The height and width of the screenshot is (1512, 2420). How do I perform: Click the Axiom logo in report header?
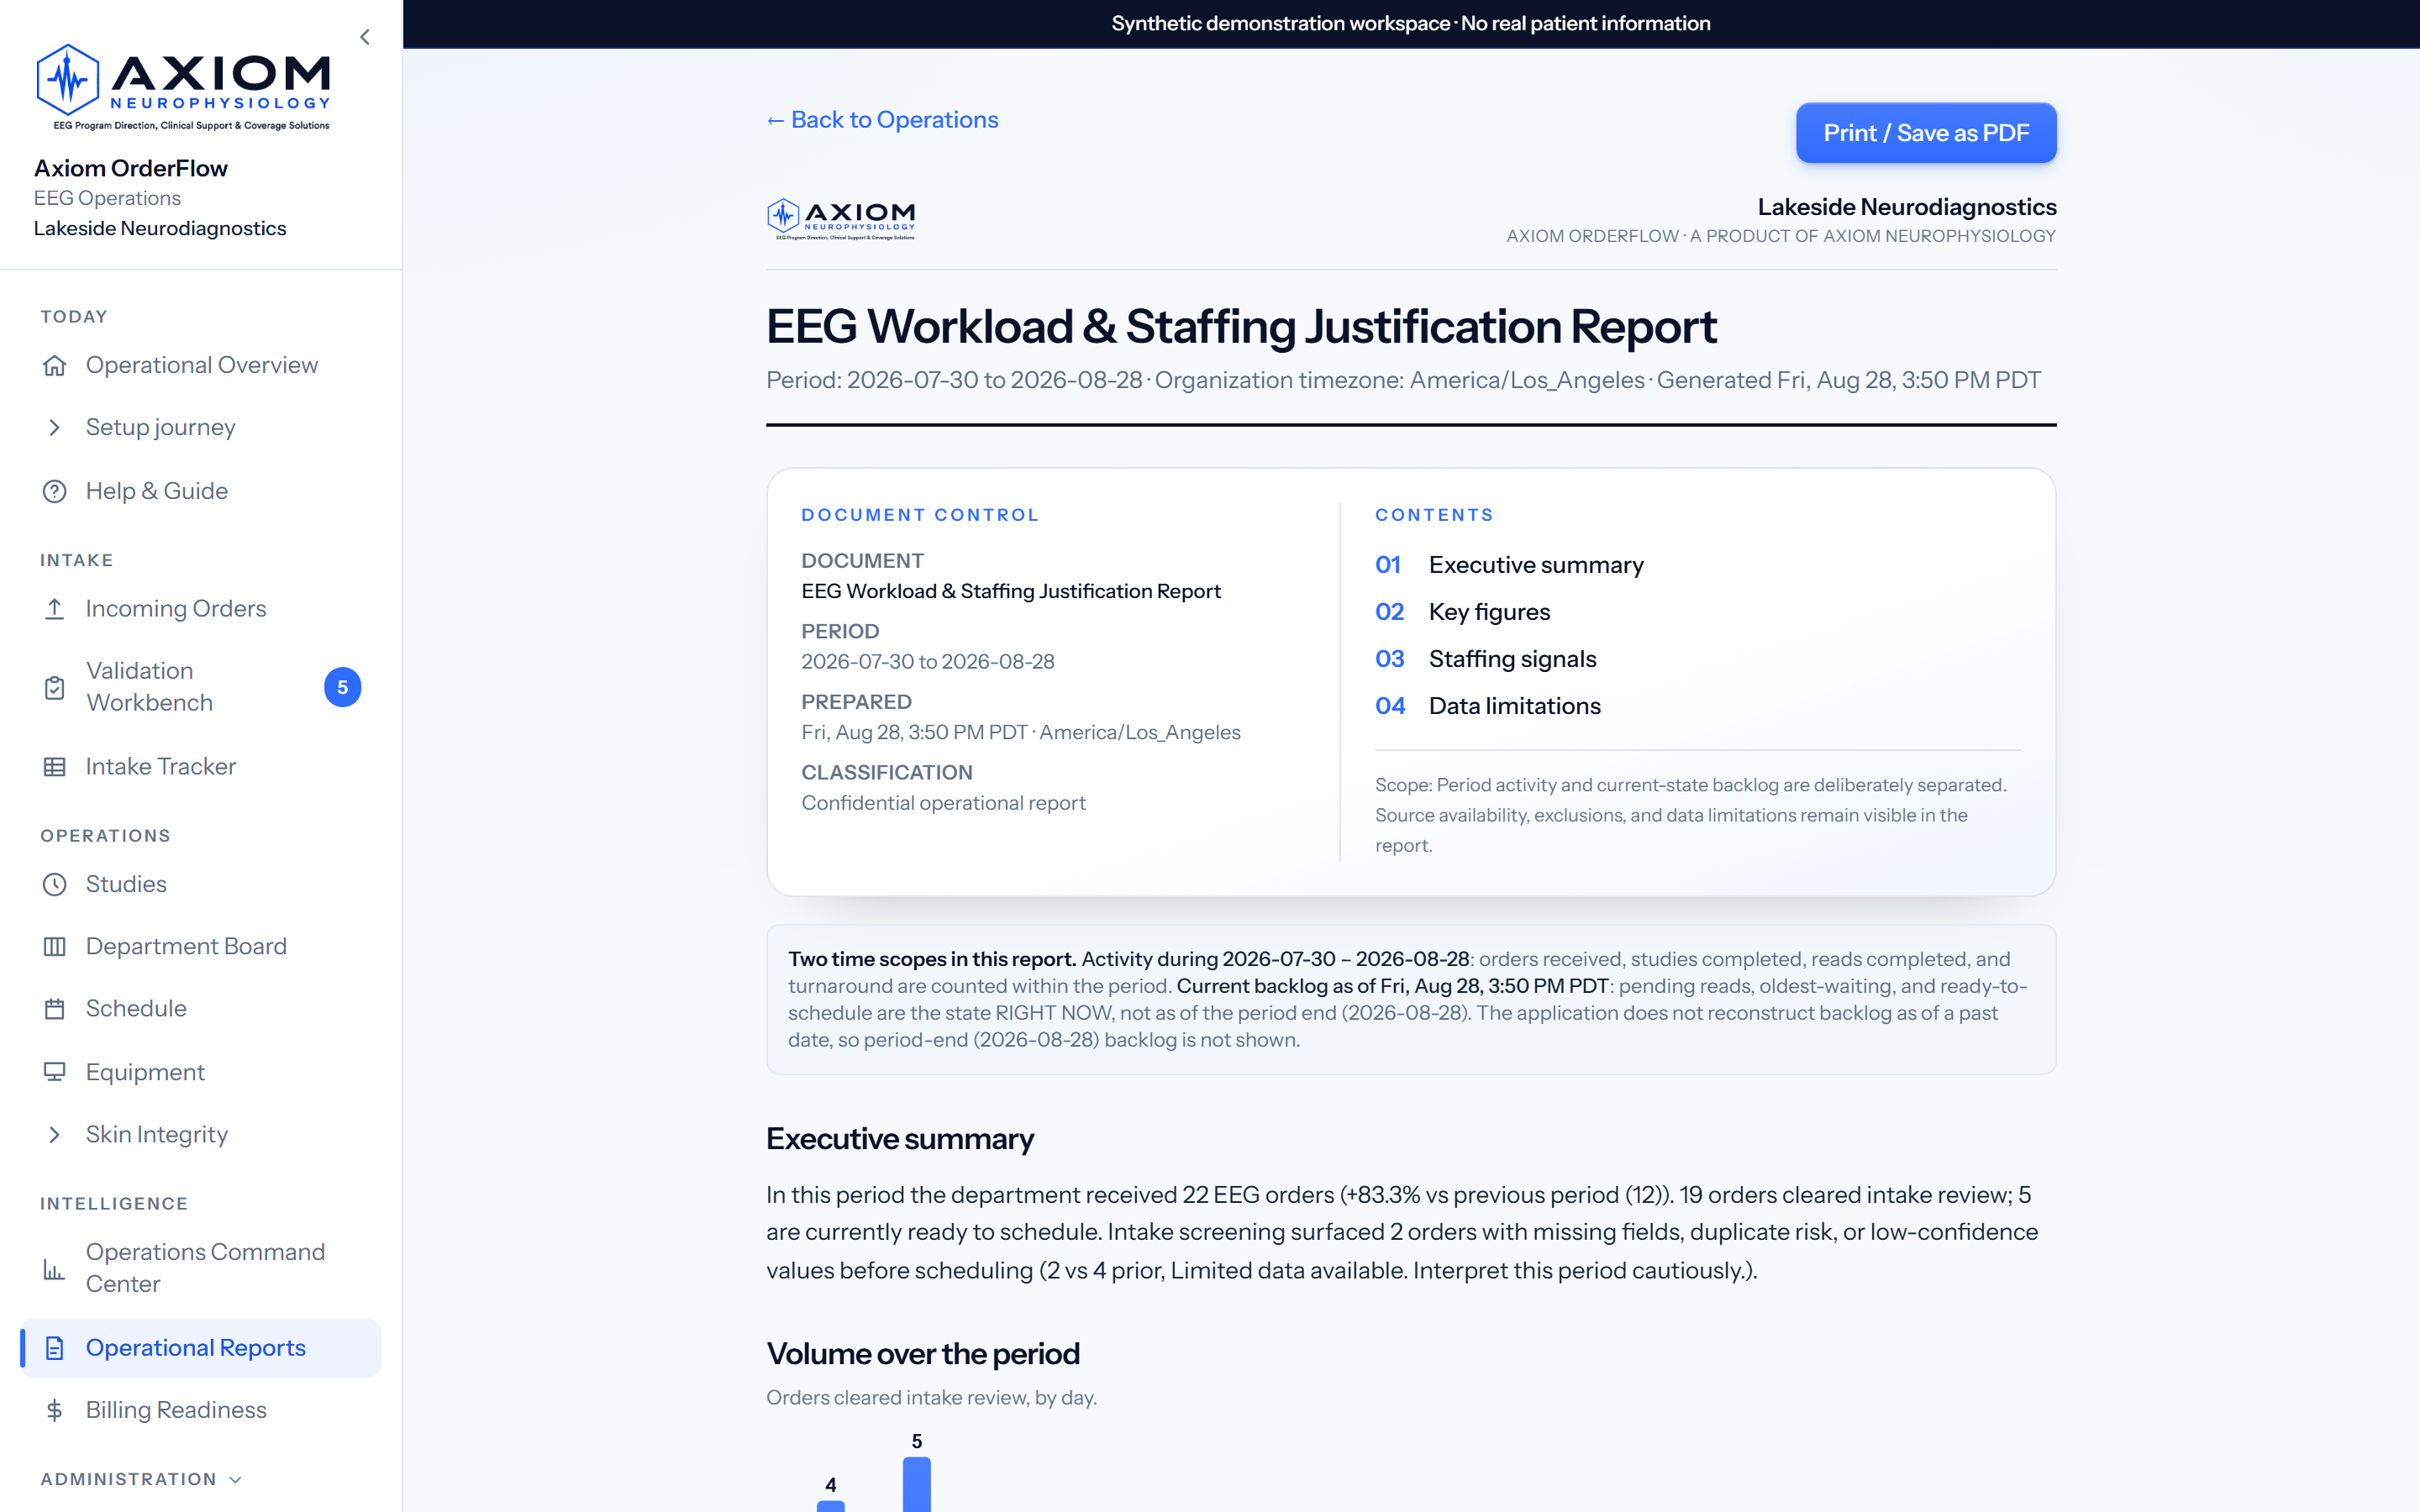(841, 218)
